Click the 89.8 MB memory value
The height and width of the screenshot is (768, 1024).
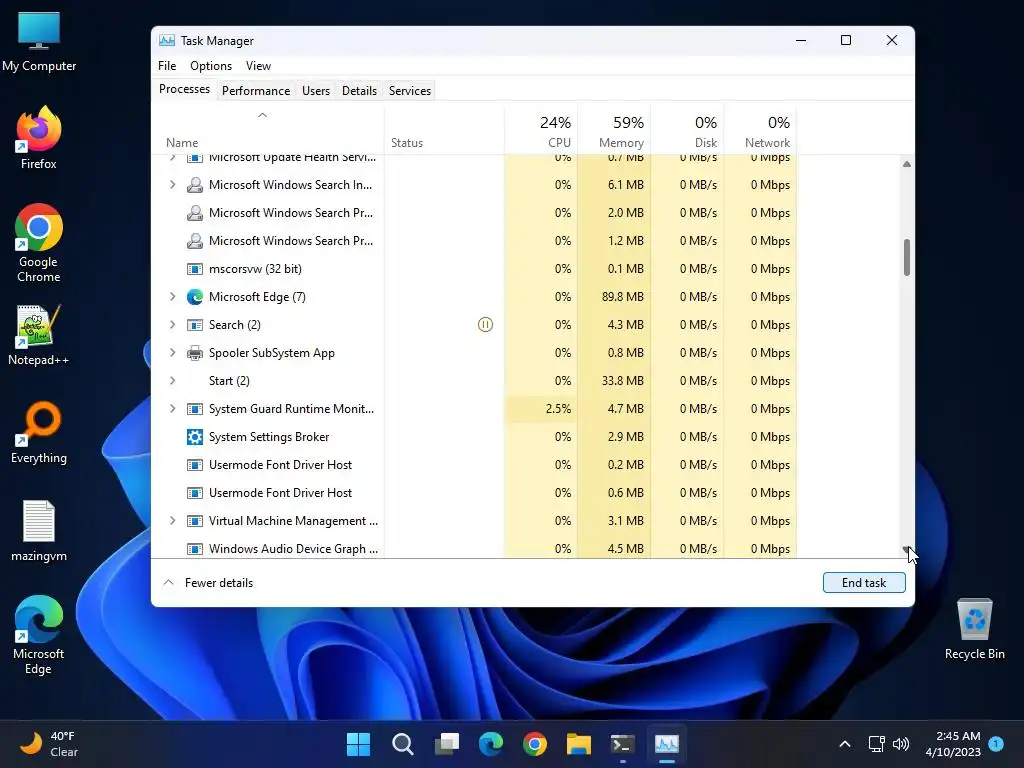click(x=622, y=297)
